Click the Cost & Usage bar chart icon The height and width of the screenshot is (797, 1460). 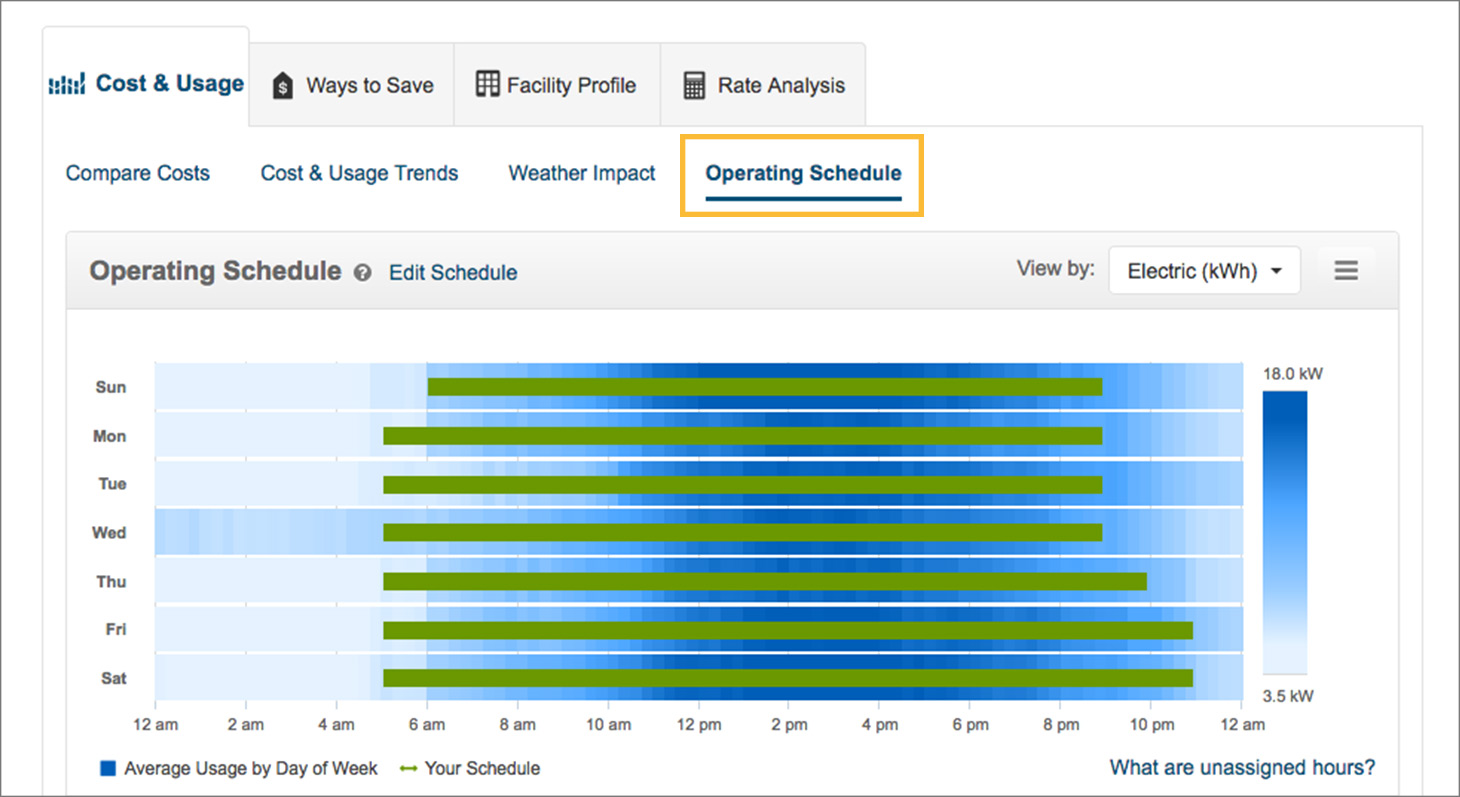tap(68, 85)
